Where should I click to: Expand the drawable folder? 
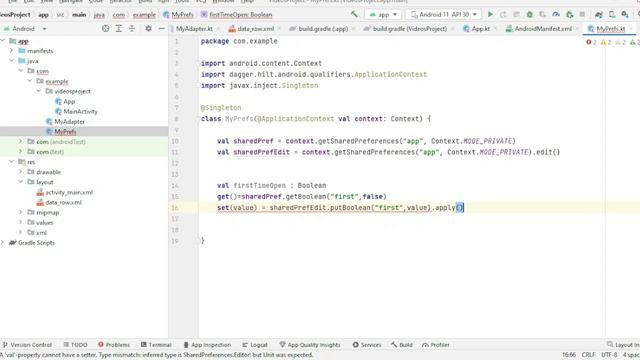point(20,171)
